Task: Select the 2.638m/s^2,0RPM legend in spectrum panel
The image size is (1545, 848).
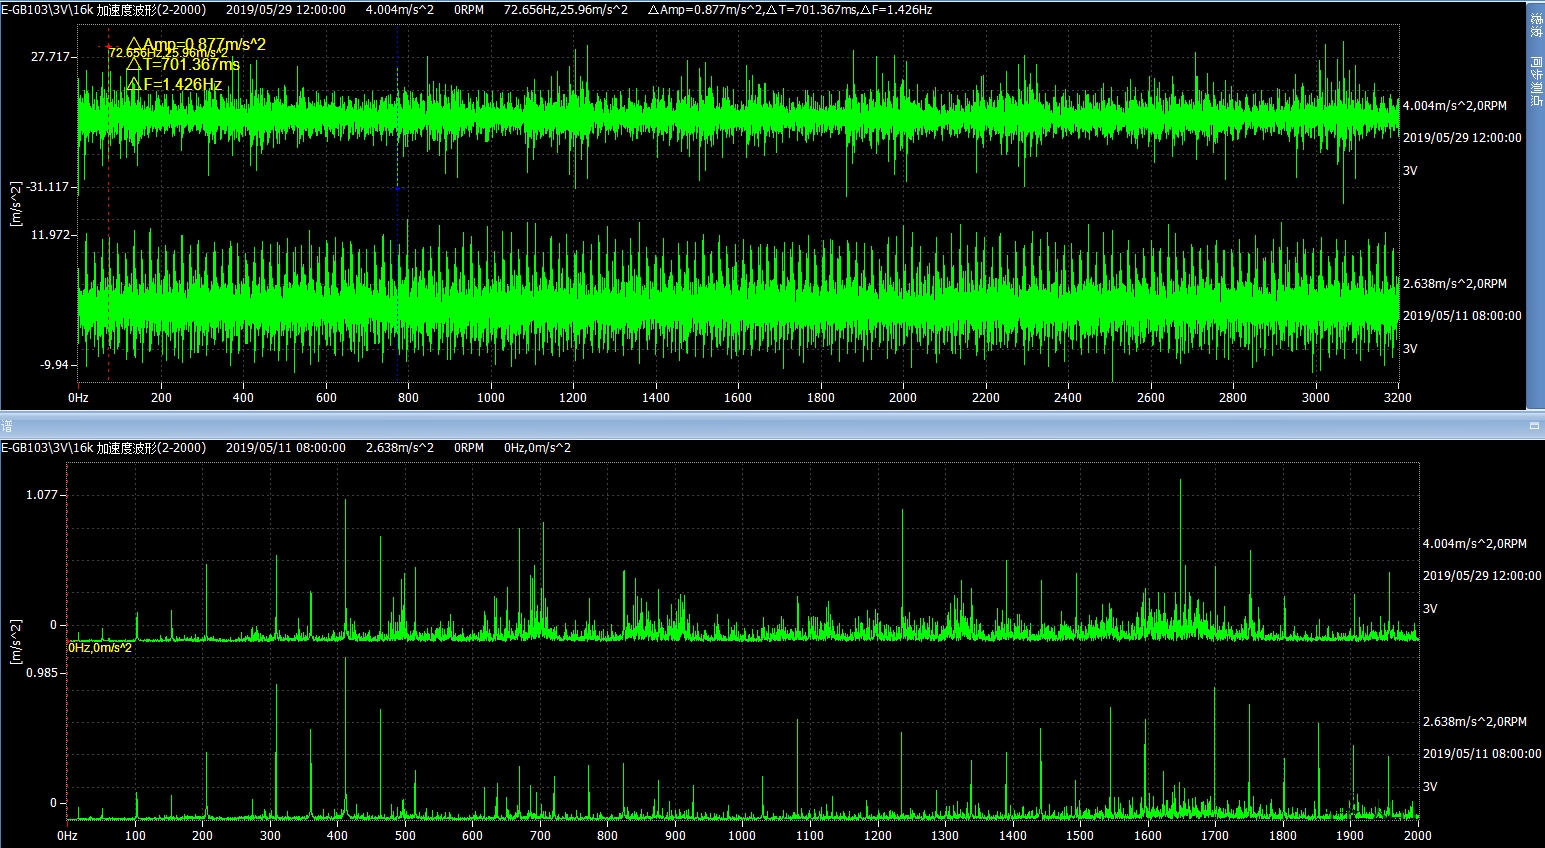Action: 1474,722
